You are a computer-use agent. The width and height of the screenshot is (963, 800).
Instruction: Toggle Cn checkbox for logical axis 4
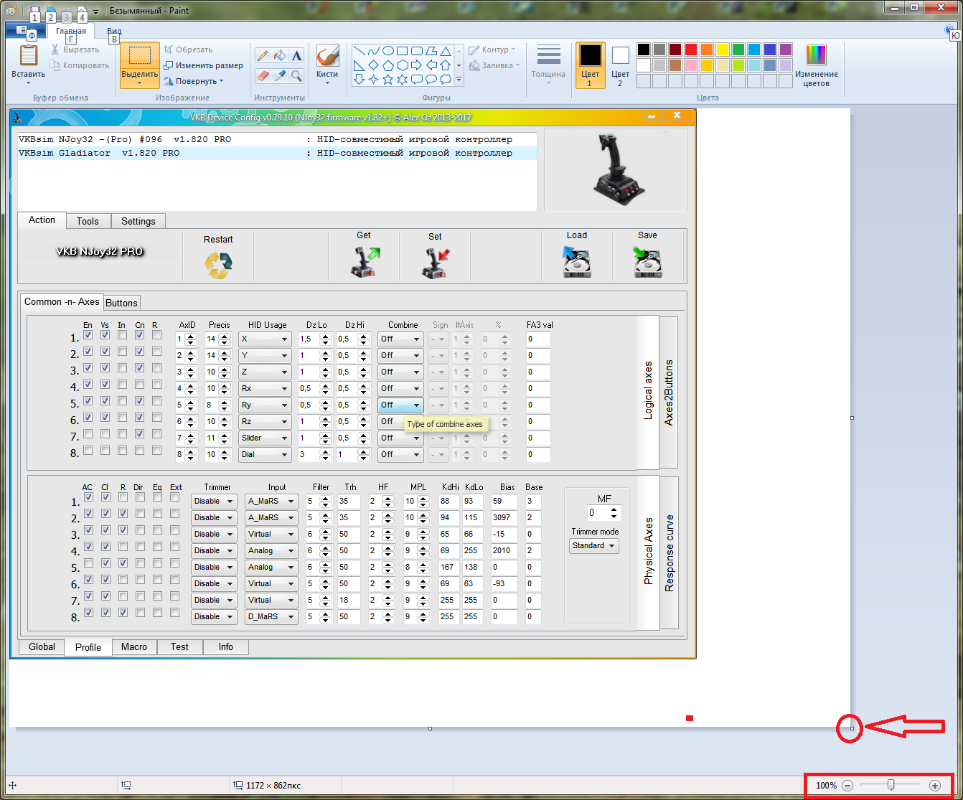(139, 384)
